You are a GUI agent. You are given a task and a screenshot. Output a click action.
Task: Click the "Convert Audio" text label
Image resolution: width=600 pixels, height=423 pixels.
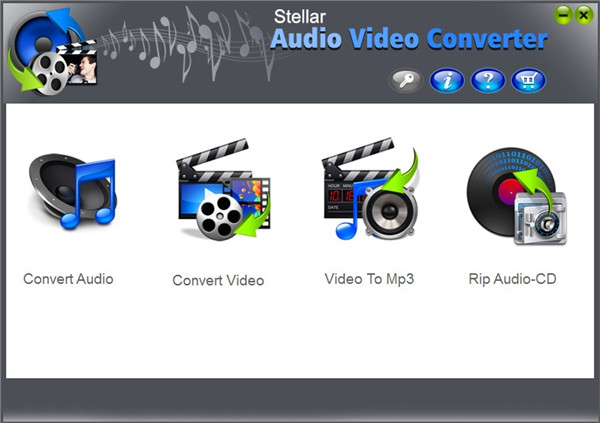[68, 278]
